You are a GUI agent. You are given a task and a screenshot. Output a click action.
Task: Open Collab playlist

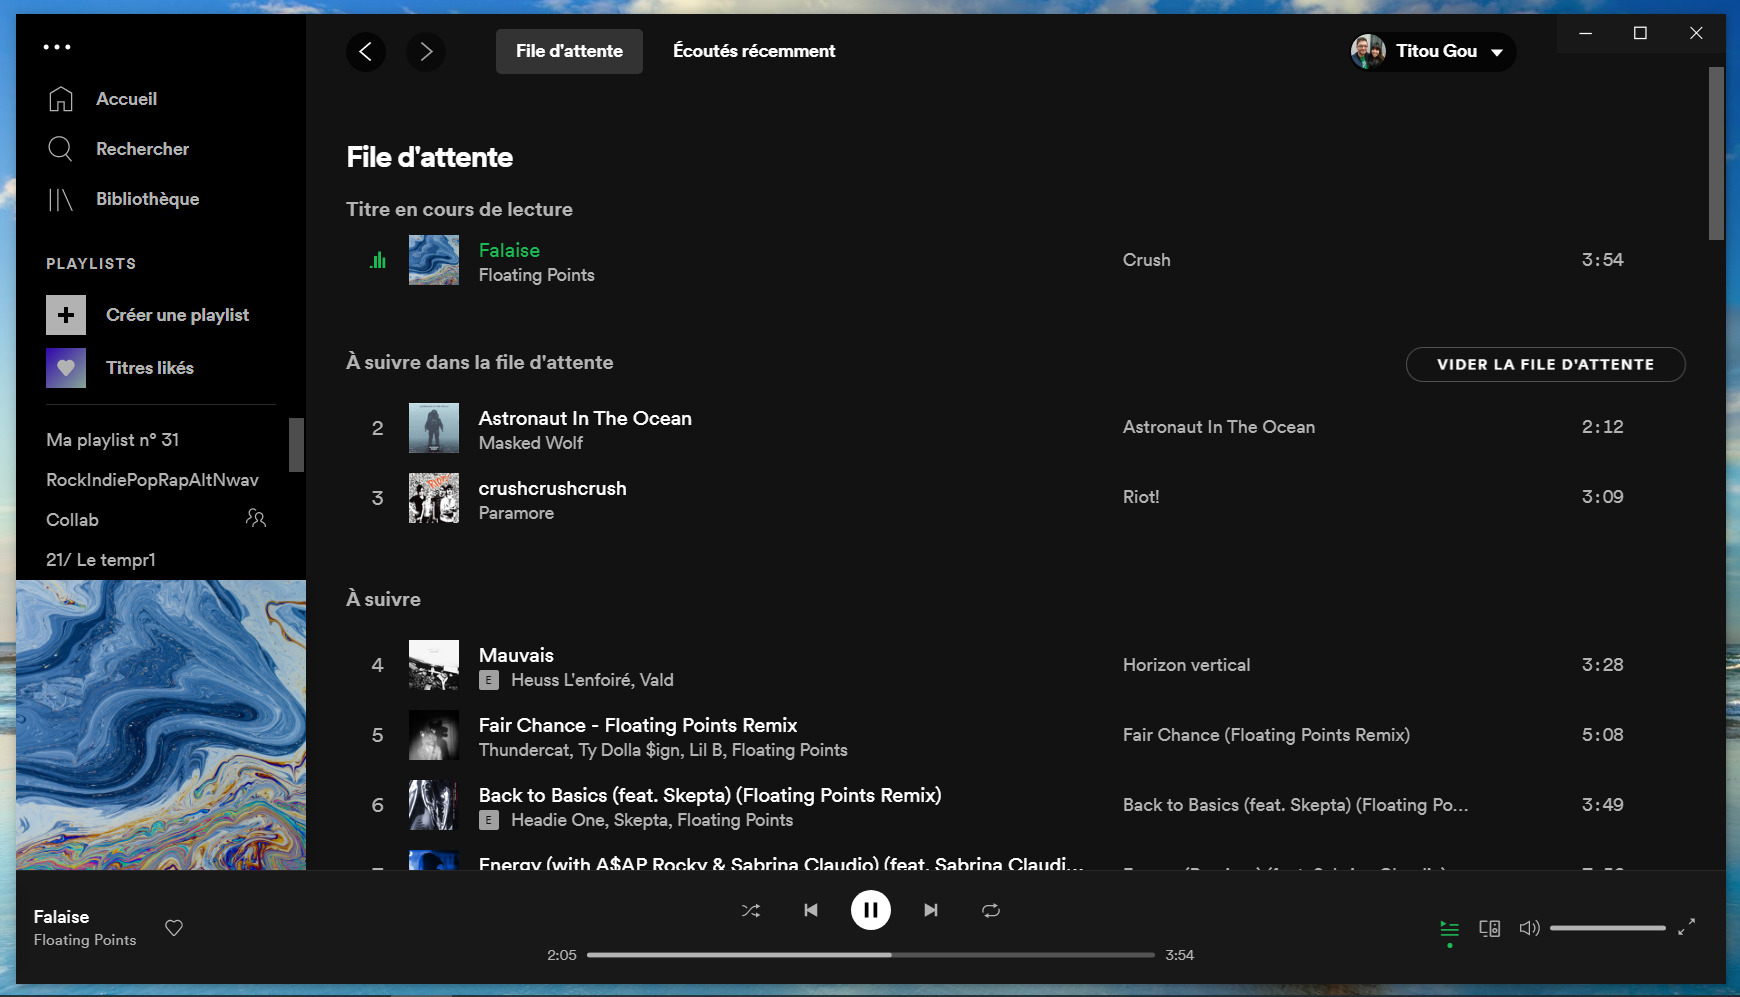[x=72, y=520]
